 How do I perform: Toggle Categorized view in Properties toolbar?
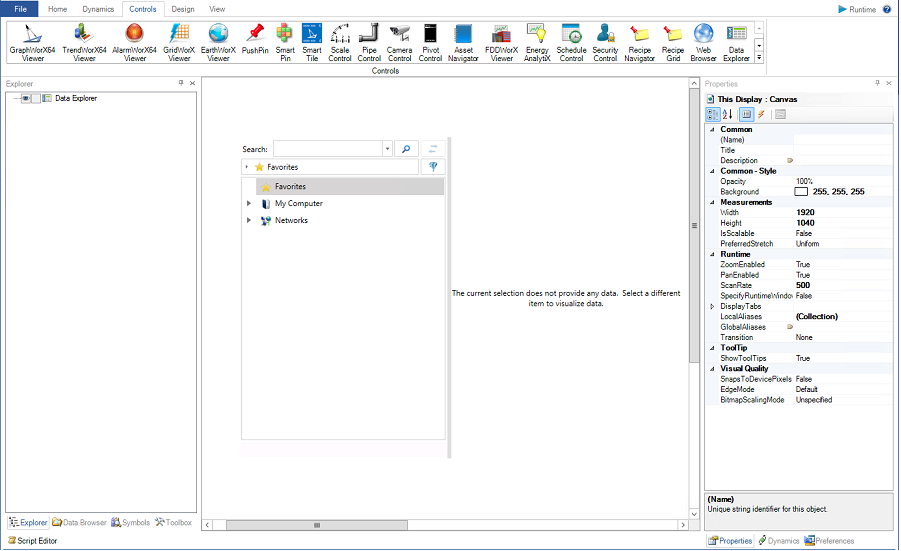(x=712, y=114)
